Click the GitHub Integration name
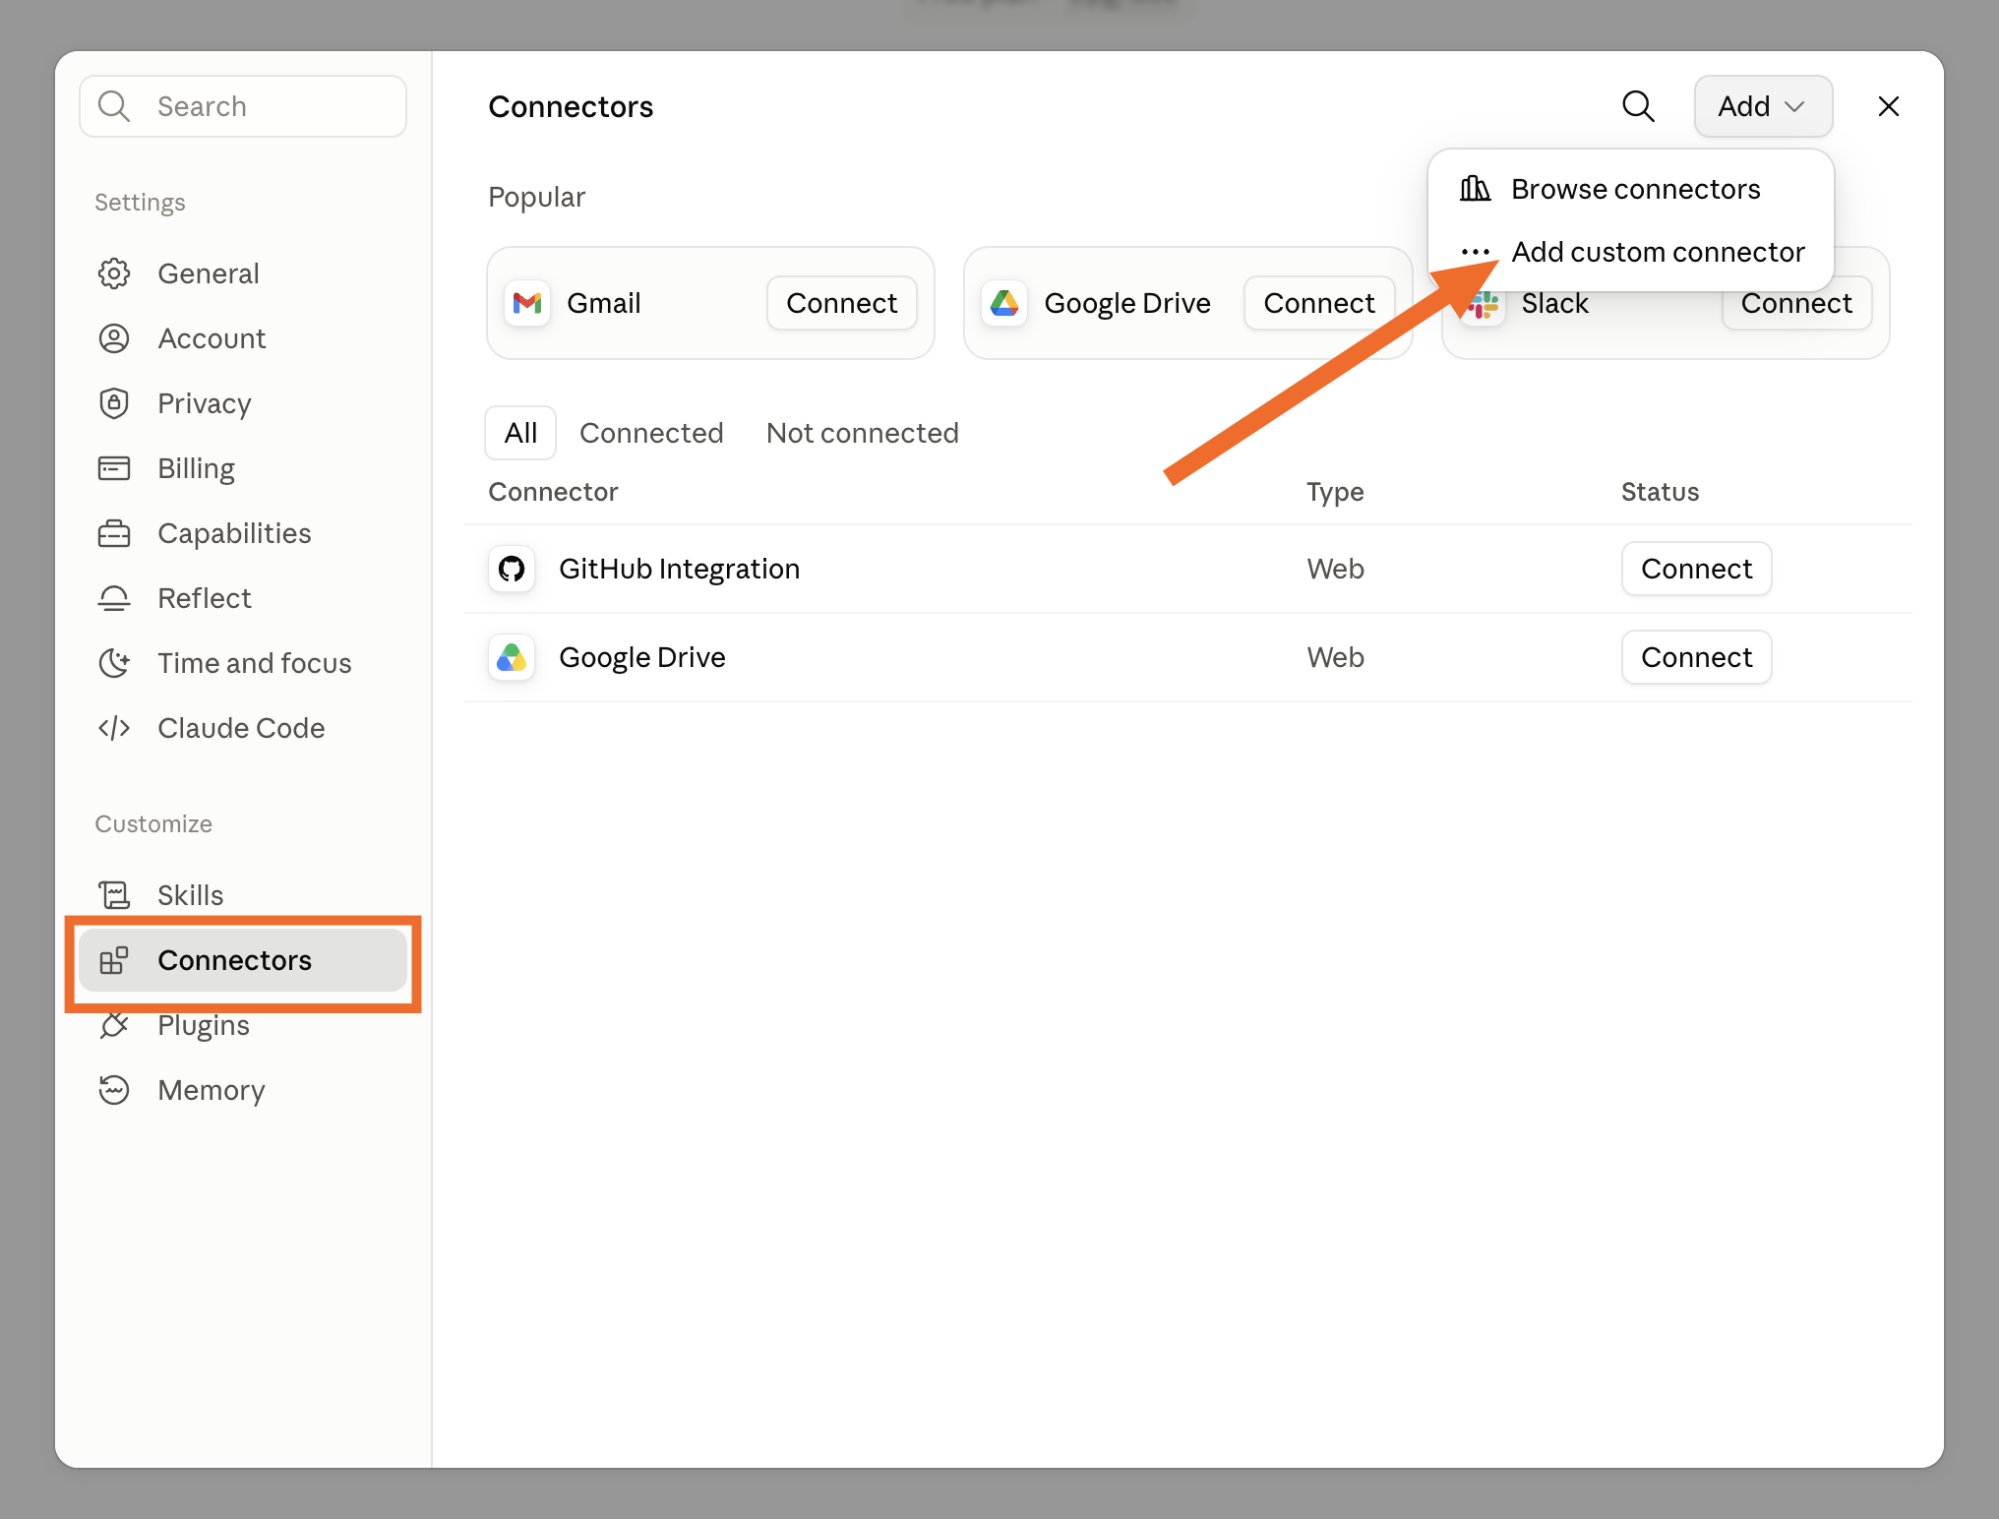The image size is (1999, 1519). (679, 569)
